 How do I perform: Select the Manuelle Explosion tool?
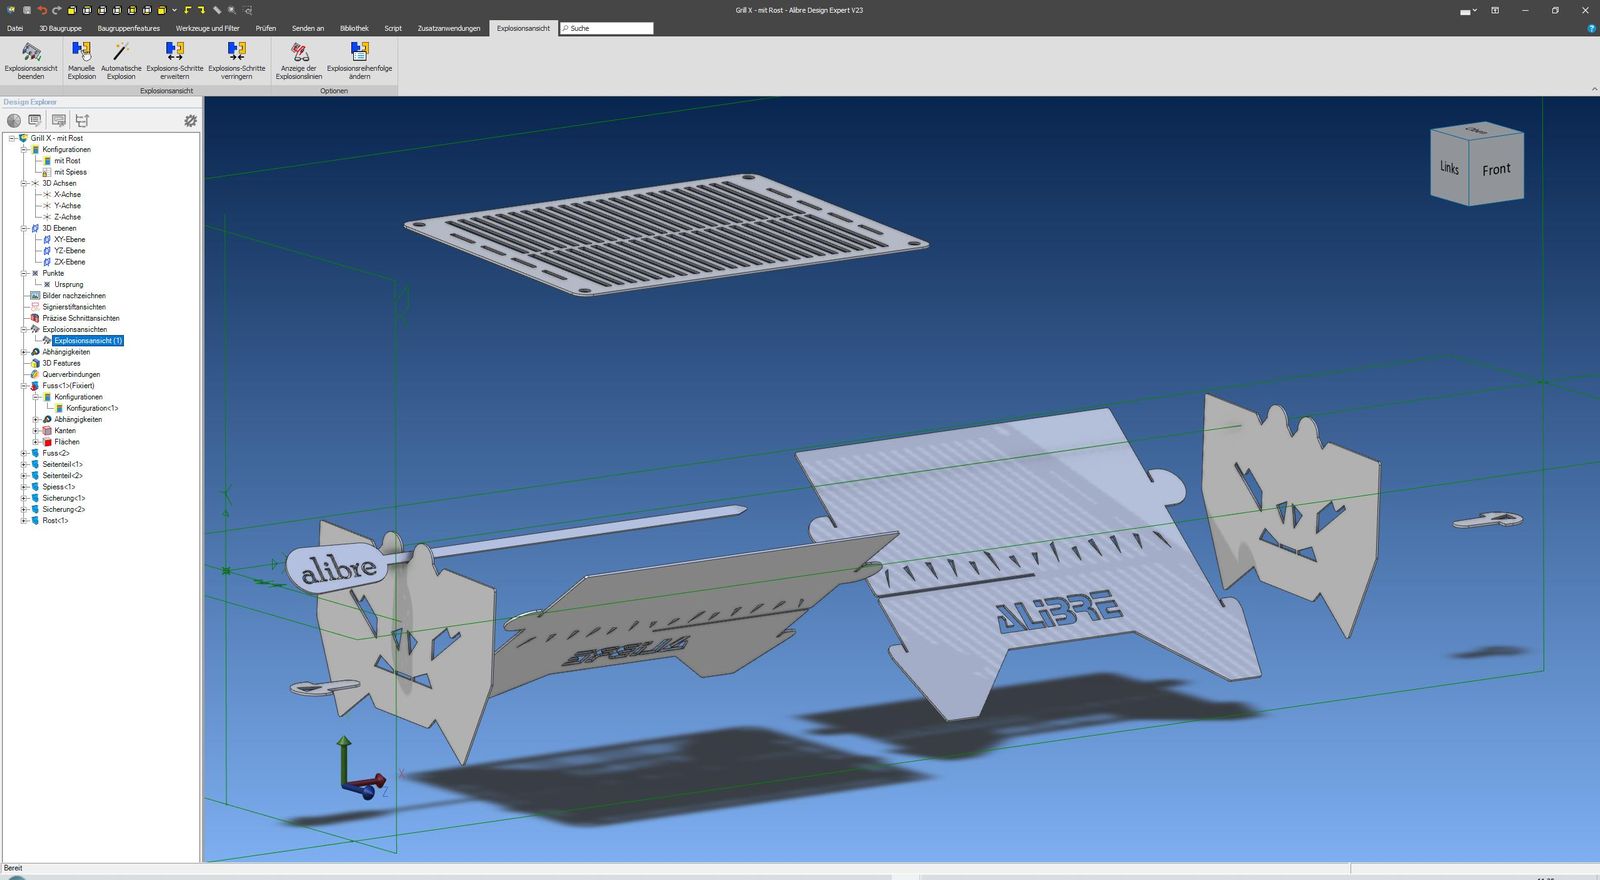[x=82, y=51]
